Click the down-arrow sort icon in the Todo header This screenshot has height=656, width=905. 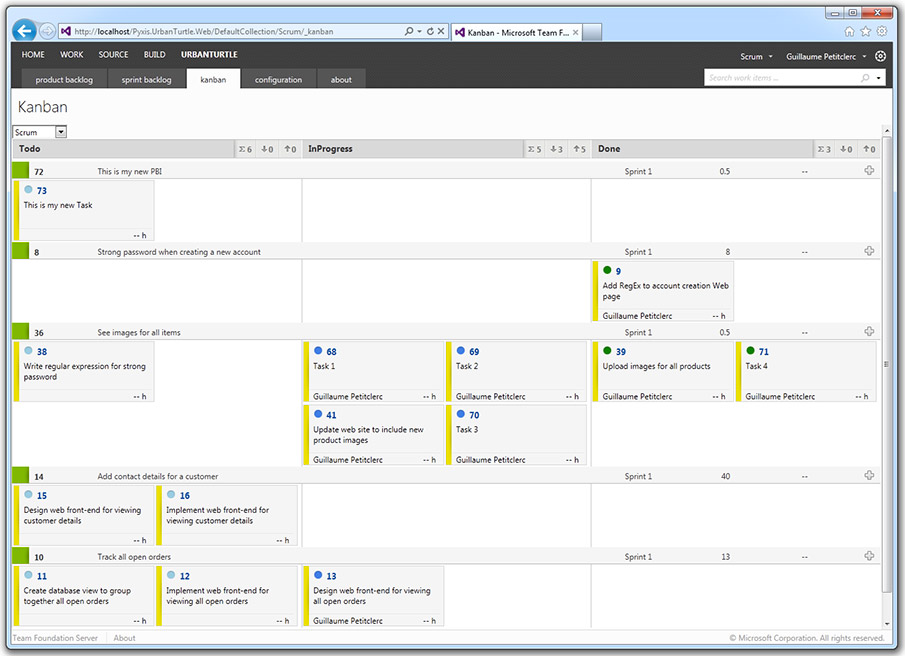click(x=267, y=148)
